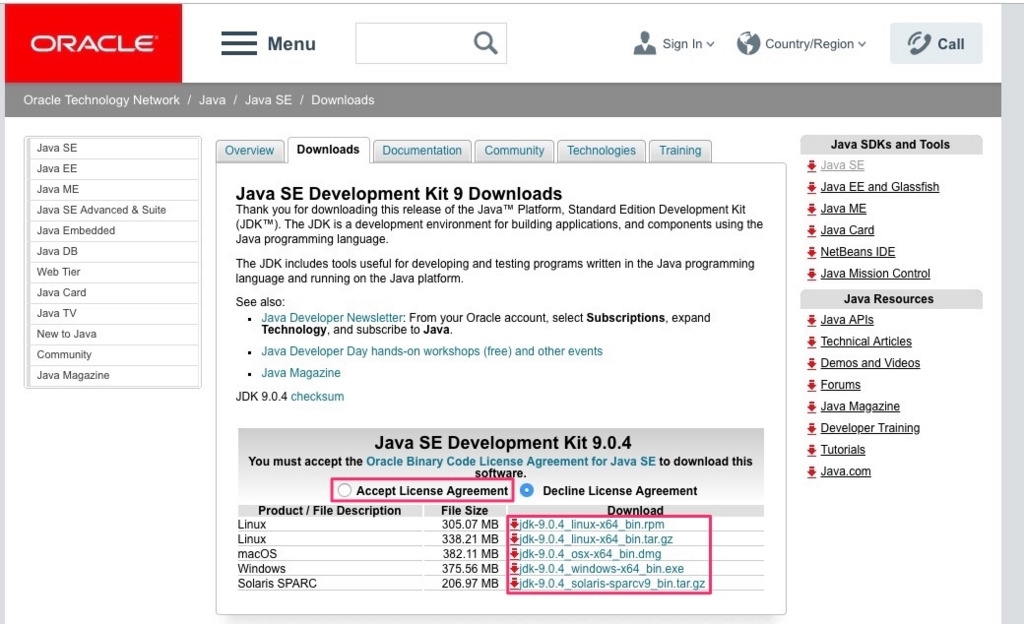This screenshot has width=1024, height=624.
Task: Click the magnifying glass search icon
Action: [485, 43]
